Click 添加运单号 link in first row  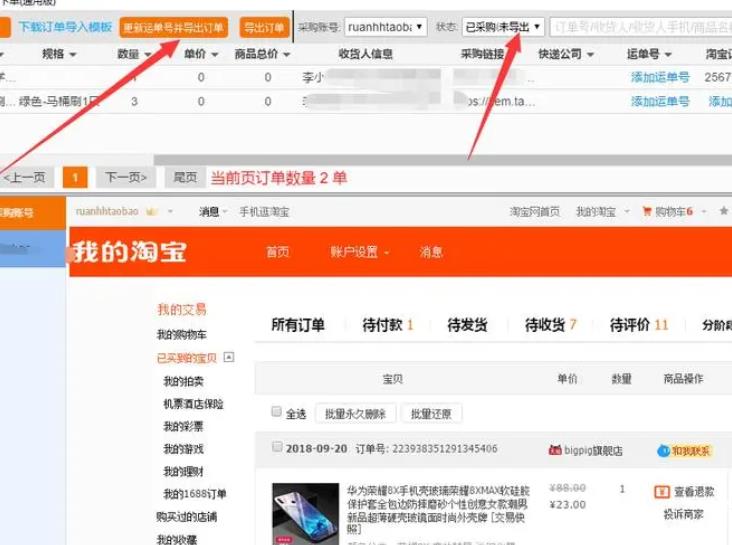(x=660, y=76)
